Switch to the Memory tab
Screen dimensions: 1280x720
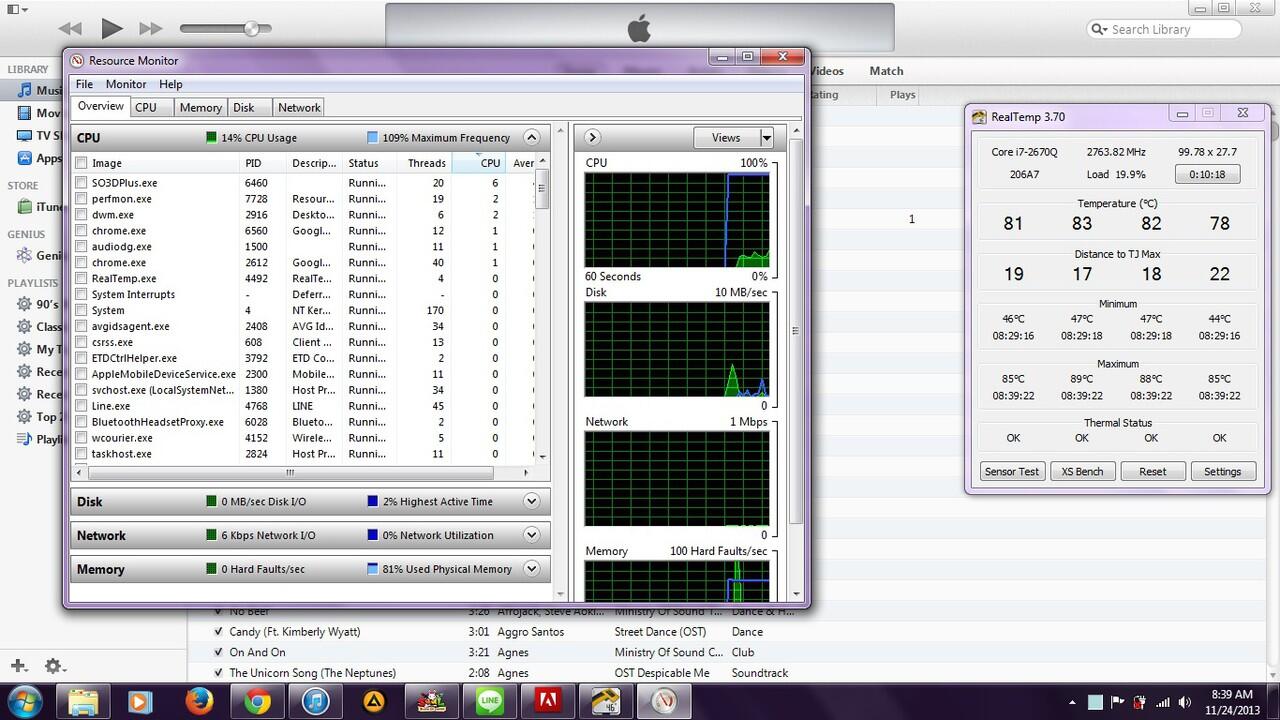(x=201, y=108)
